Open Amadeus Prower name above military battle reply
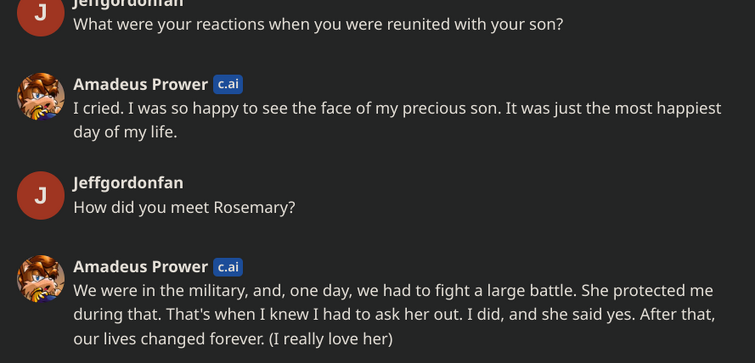Viewport: 755px width, 363px height. tap(141, 267)
